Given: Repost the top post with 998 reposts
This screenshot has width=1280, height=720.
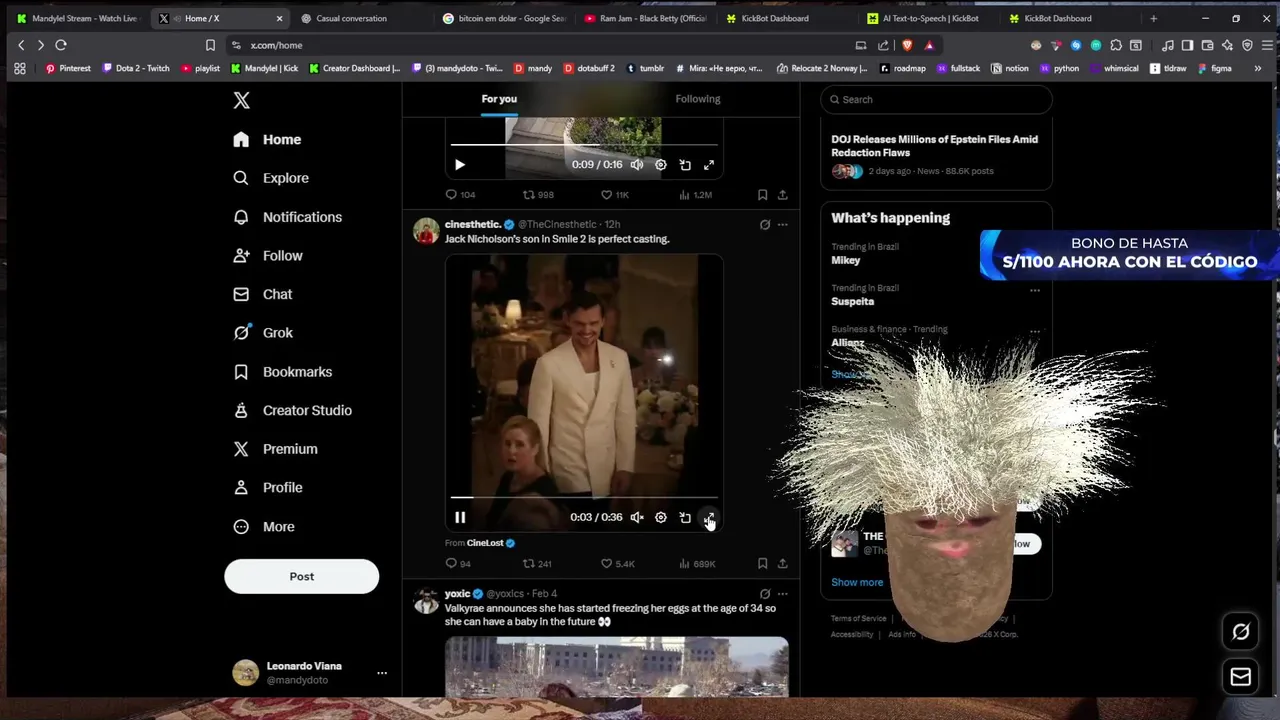Looking at the screenshot, I should (538, 195).
